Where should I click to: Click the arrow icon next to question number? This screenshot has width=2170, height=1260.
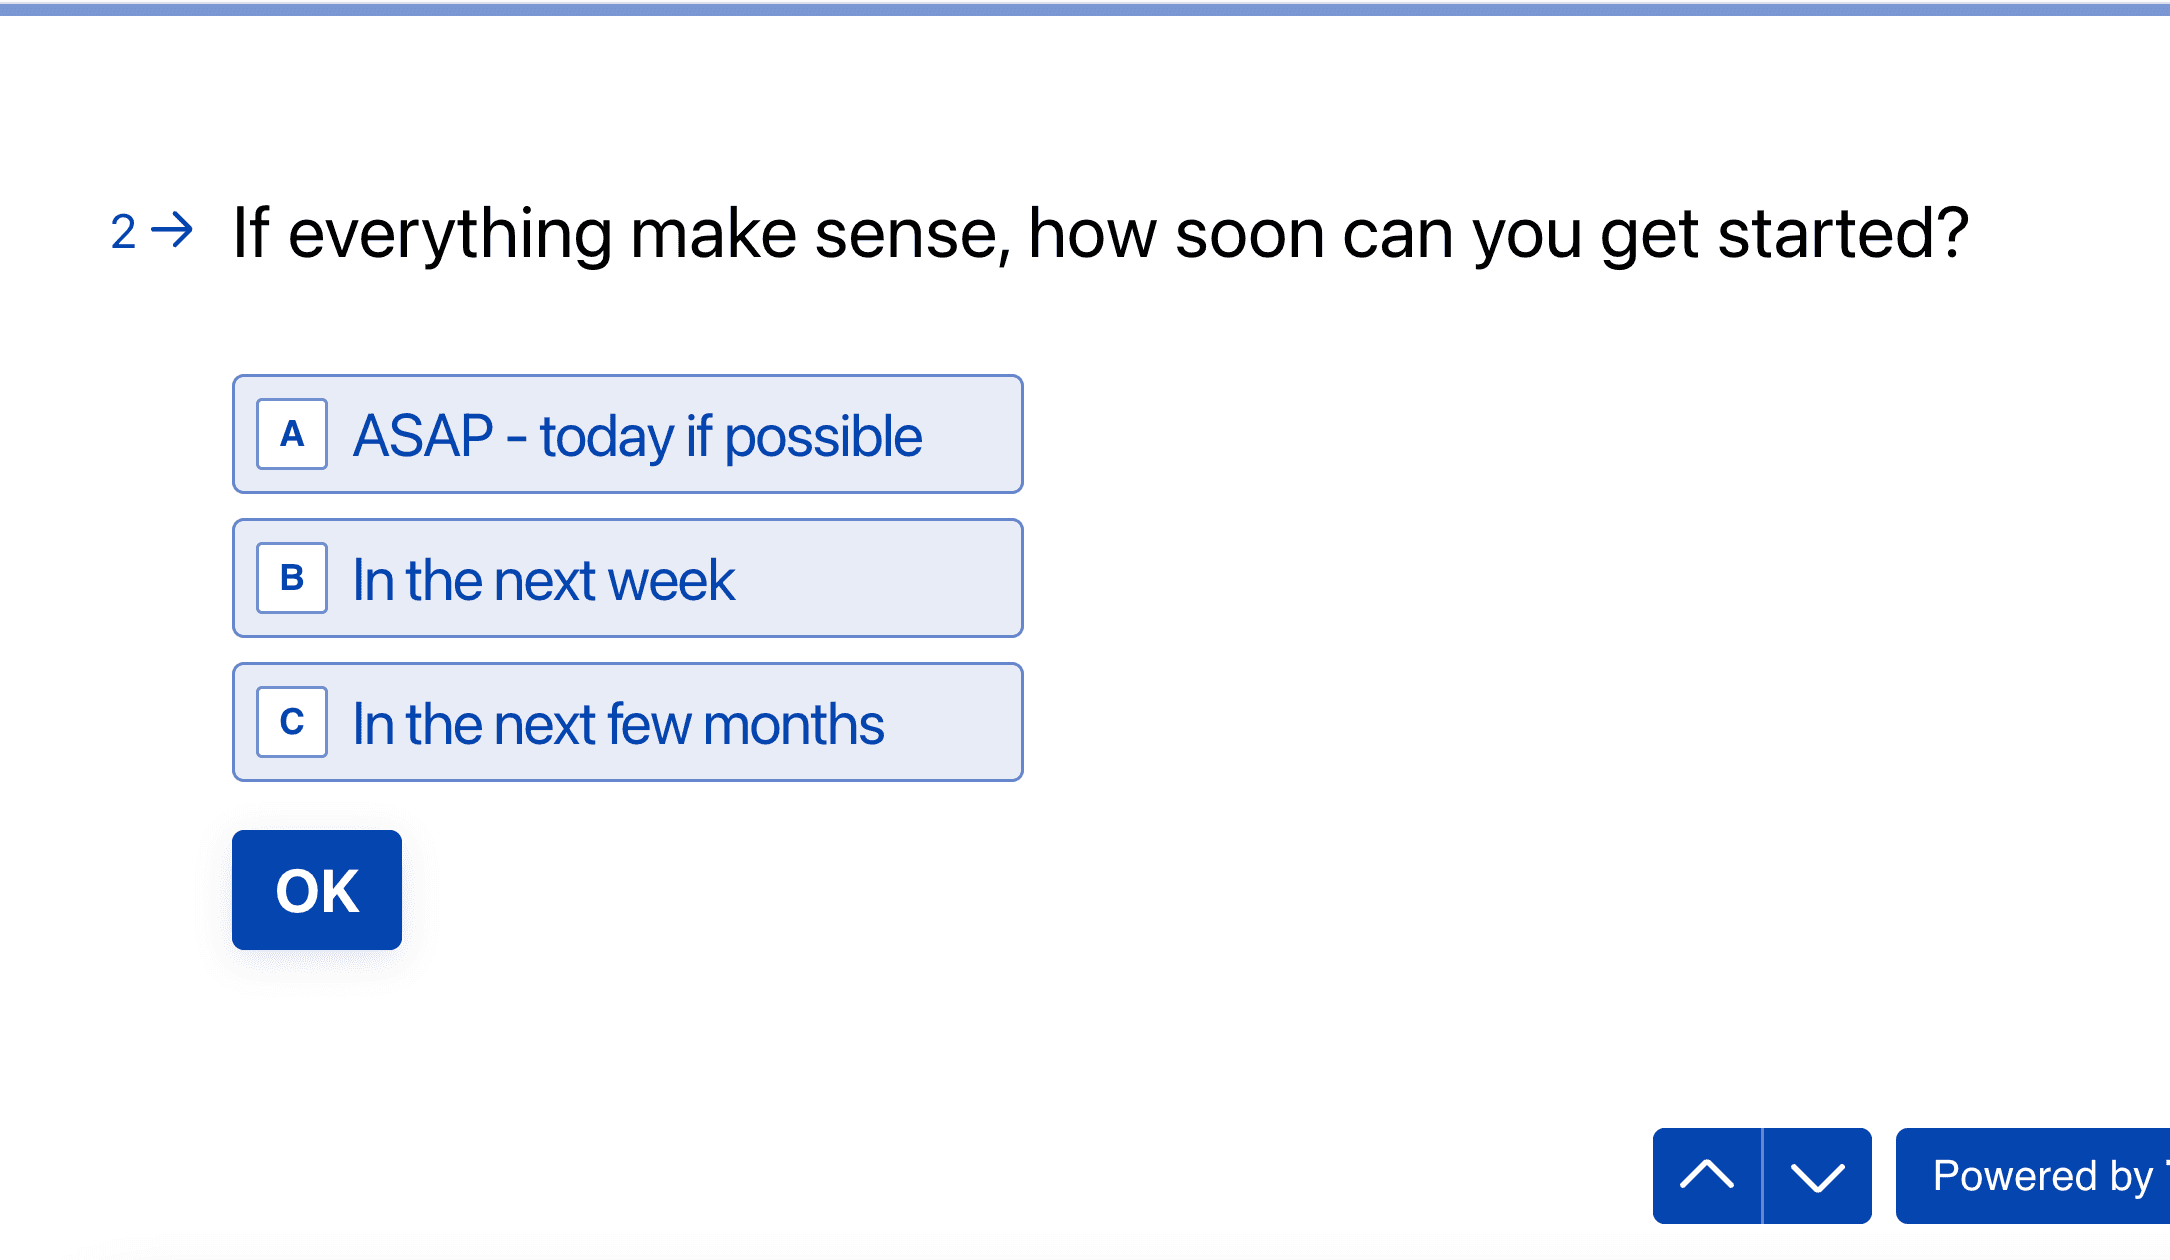click(170, 231)
